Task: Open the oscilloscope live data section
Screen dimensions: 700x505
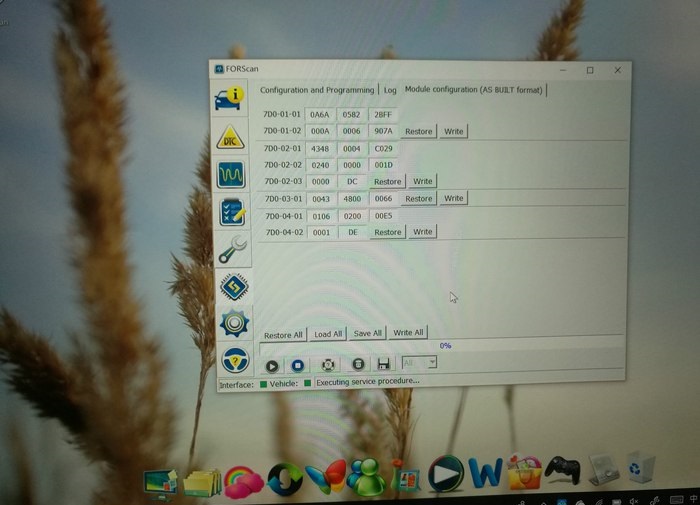Action: (x=231, y=175)
